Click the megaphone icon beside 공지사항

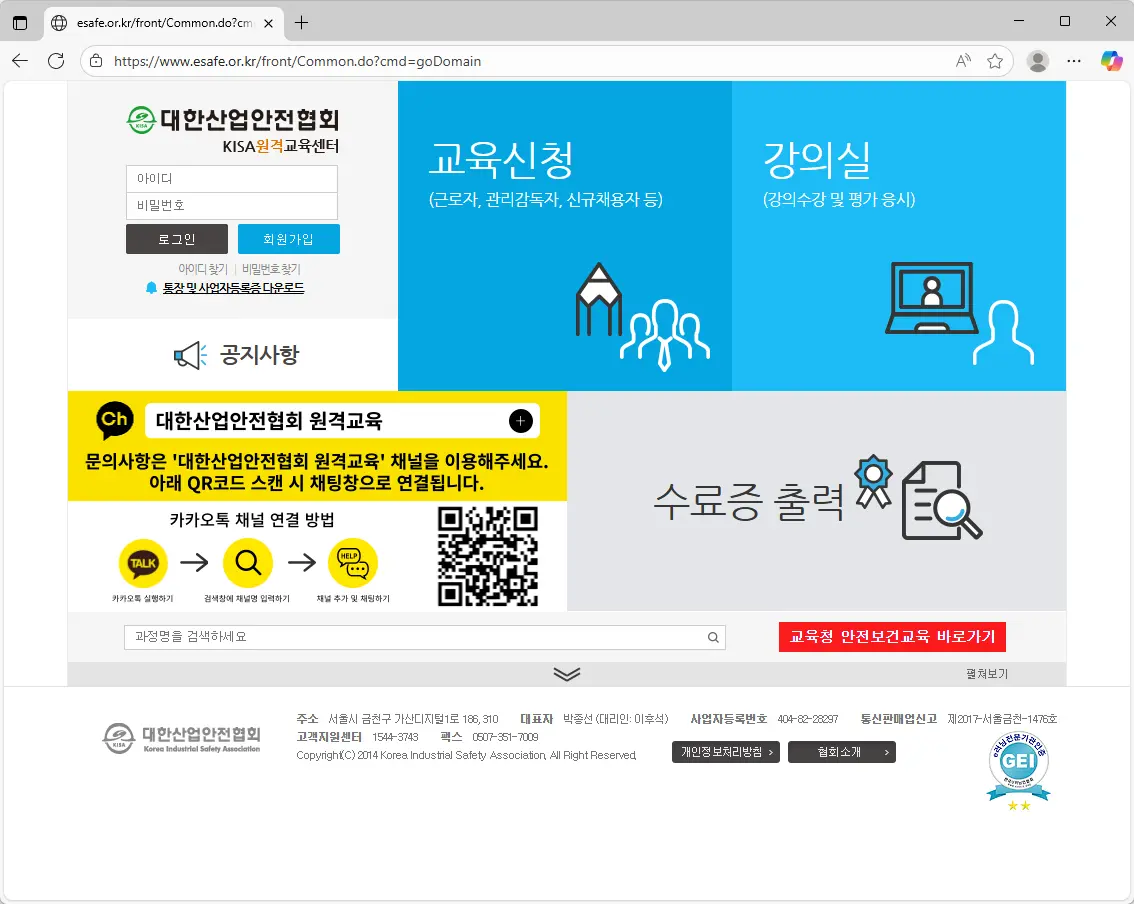(188, 355)
